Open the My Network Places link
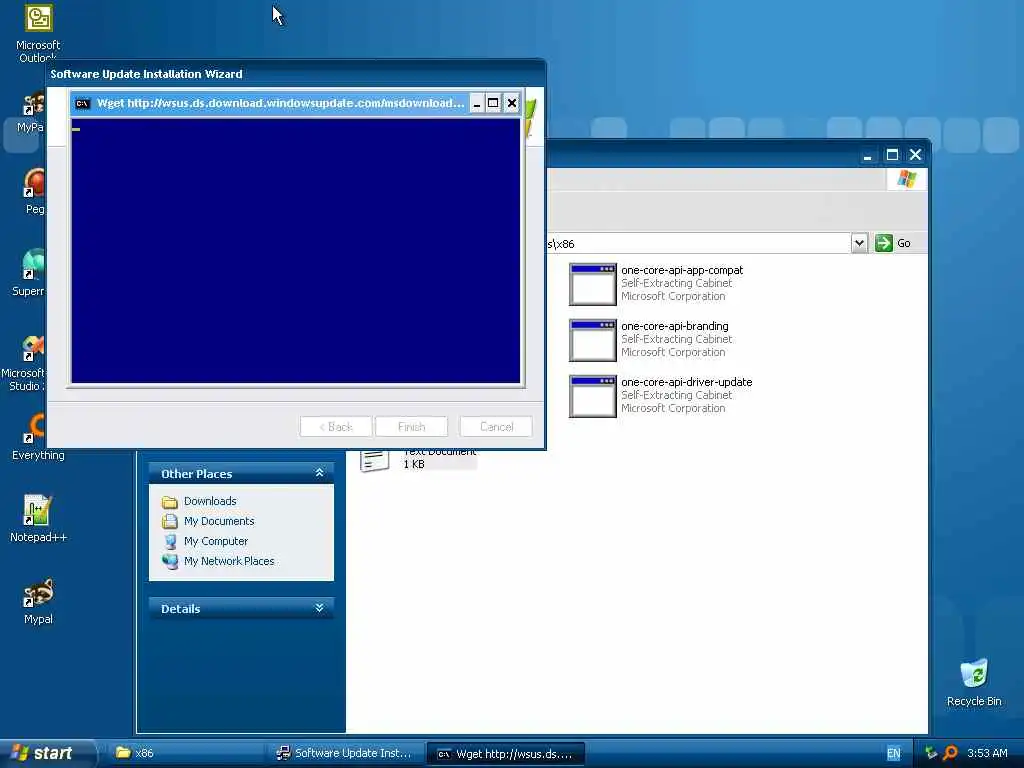 pyautogui.click(x=229, y=561)
